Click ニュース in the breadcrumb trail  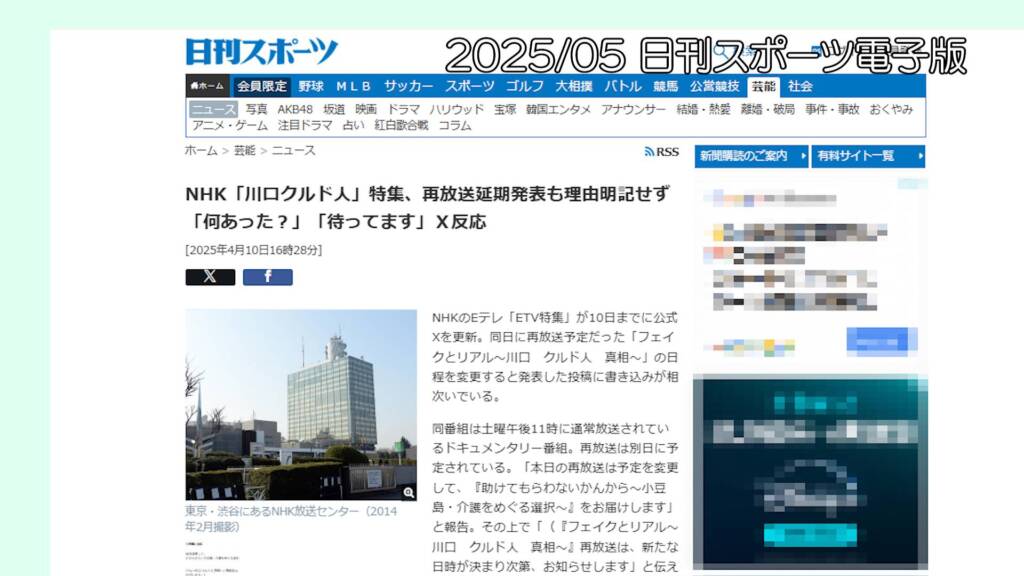click(293, 151)
